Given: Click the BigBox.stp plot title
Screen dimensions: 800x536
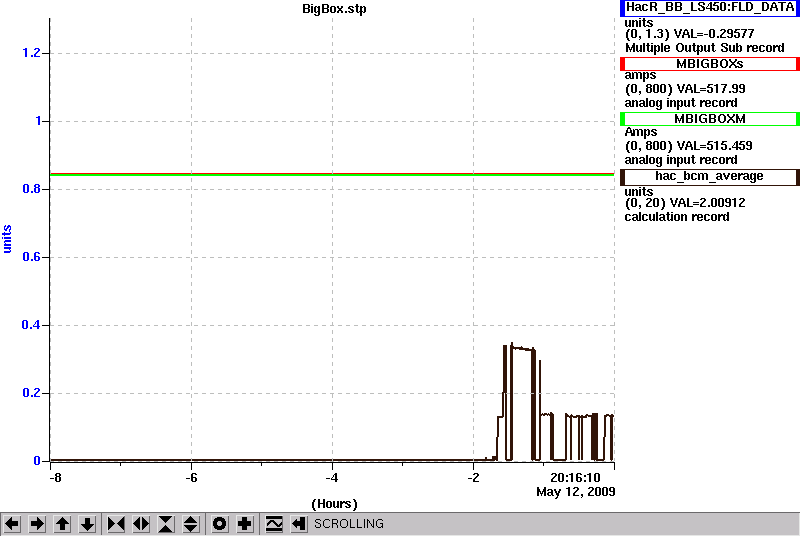Looking at the screenshot, I should pyautogui.click(x=334, y=9).
